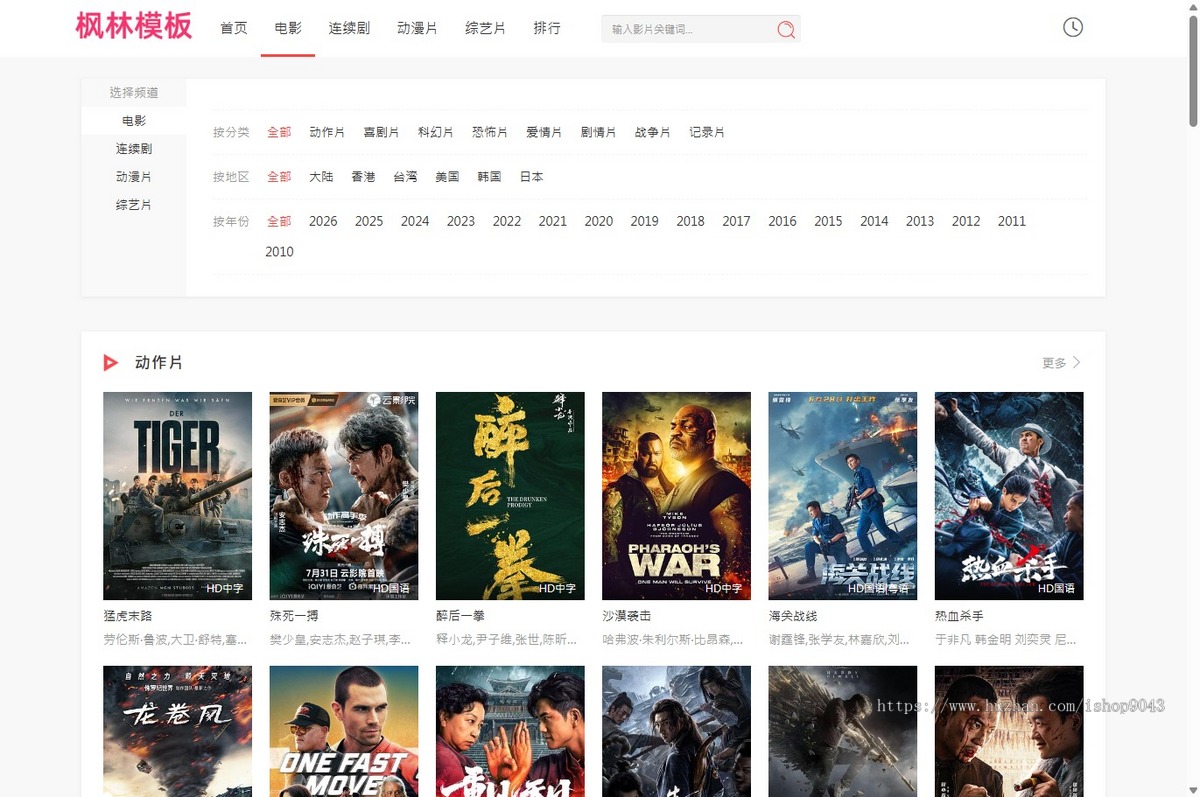Filter region by 香港

363,177
